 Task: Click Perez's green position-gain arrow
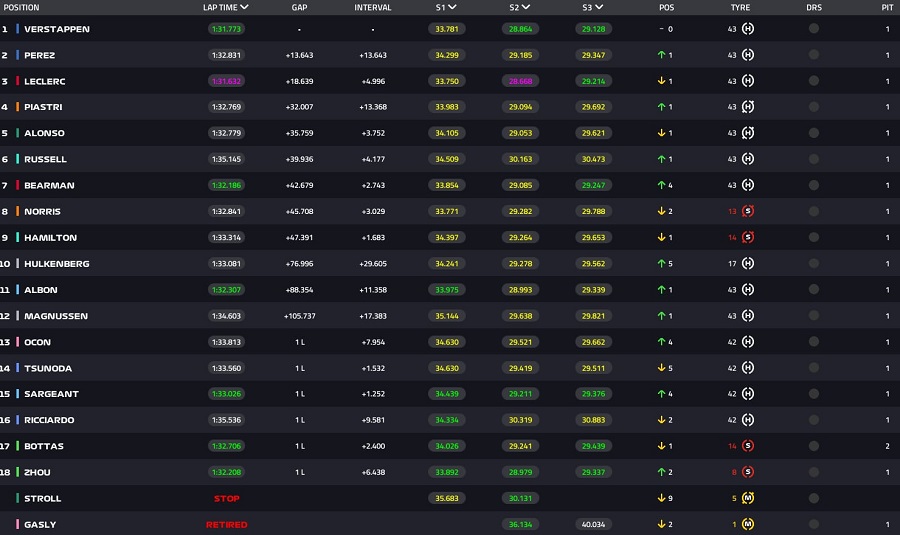coord(661,55)
